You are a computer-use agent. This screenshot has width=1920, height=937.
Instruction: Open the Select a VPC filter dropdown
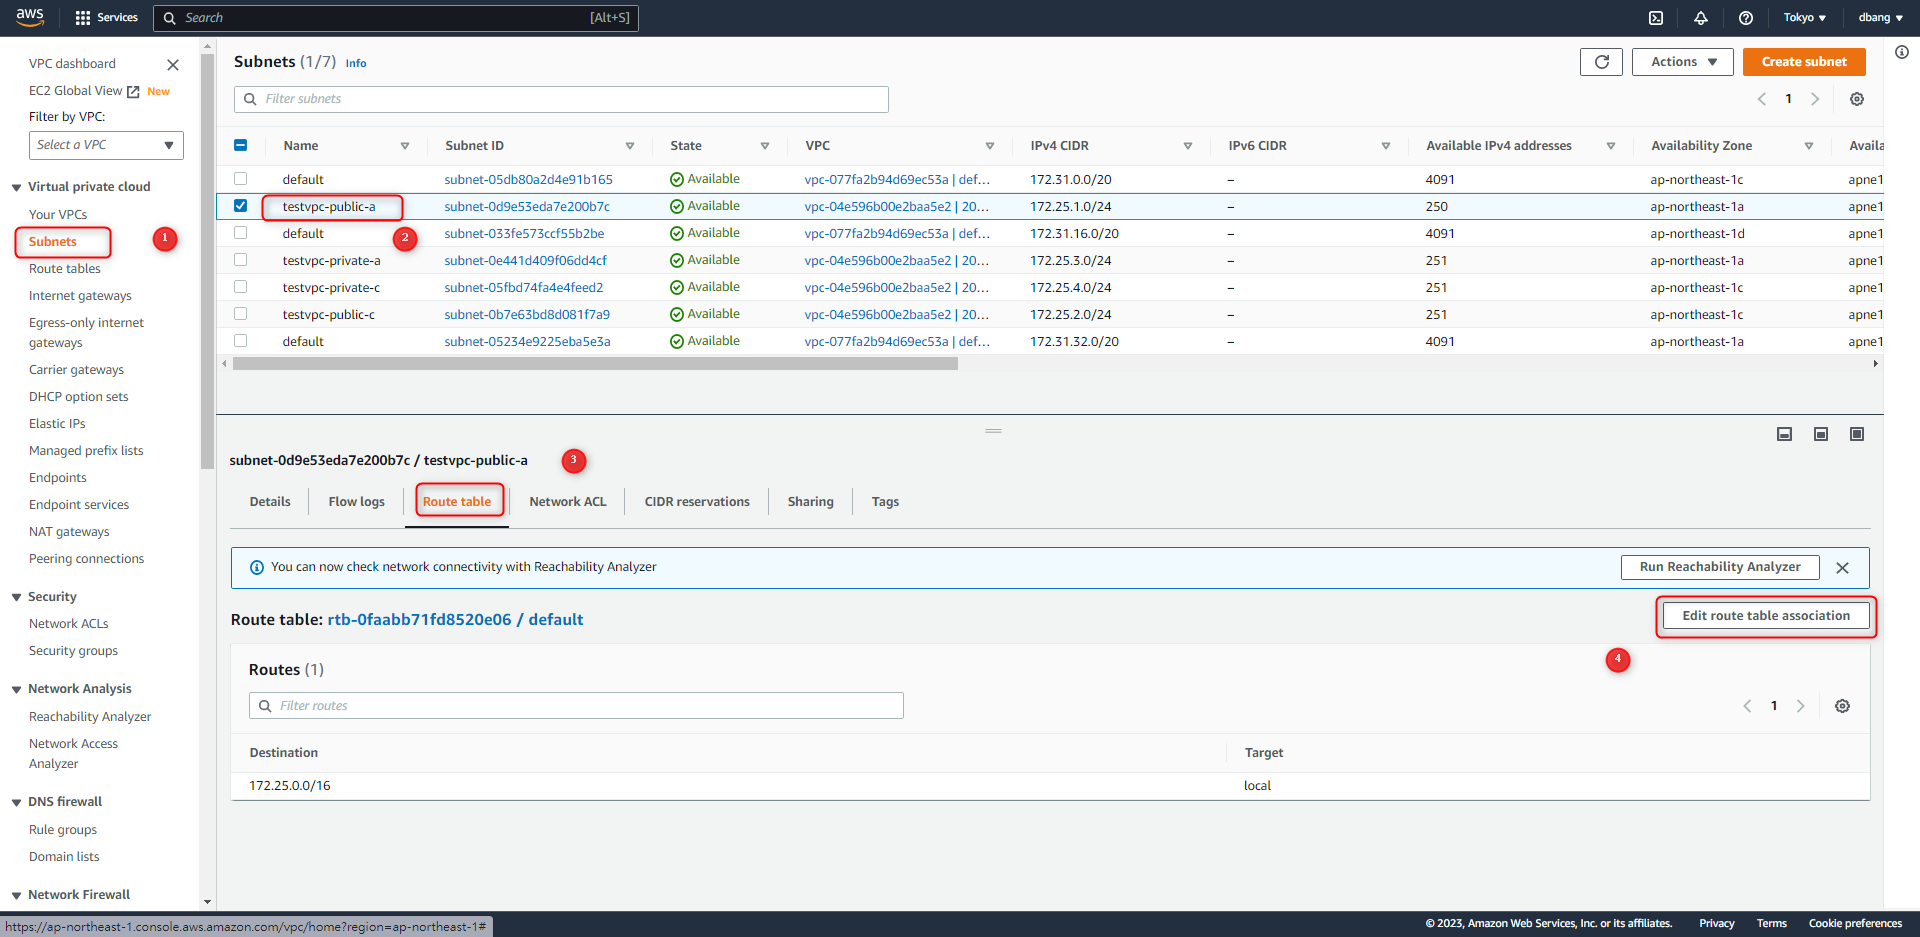[106, 145]
